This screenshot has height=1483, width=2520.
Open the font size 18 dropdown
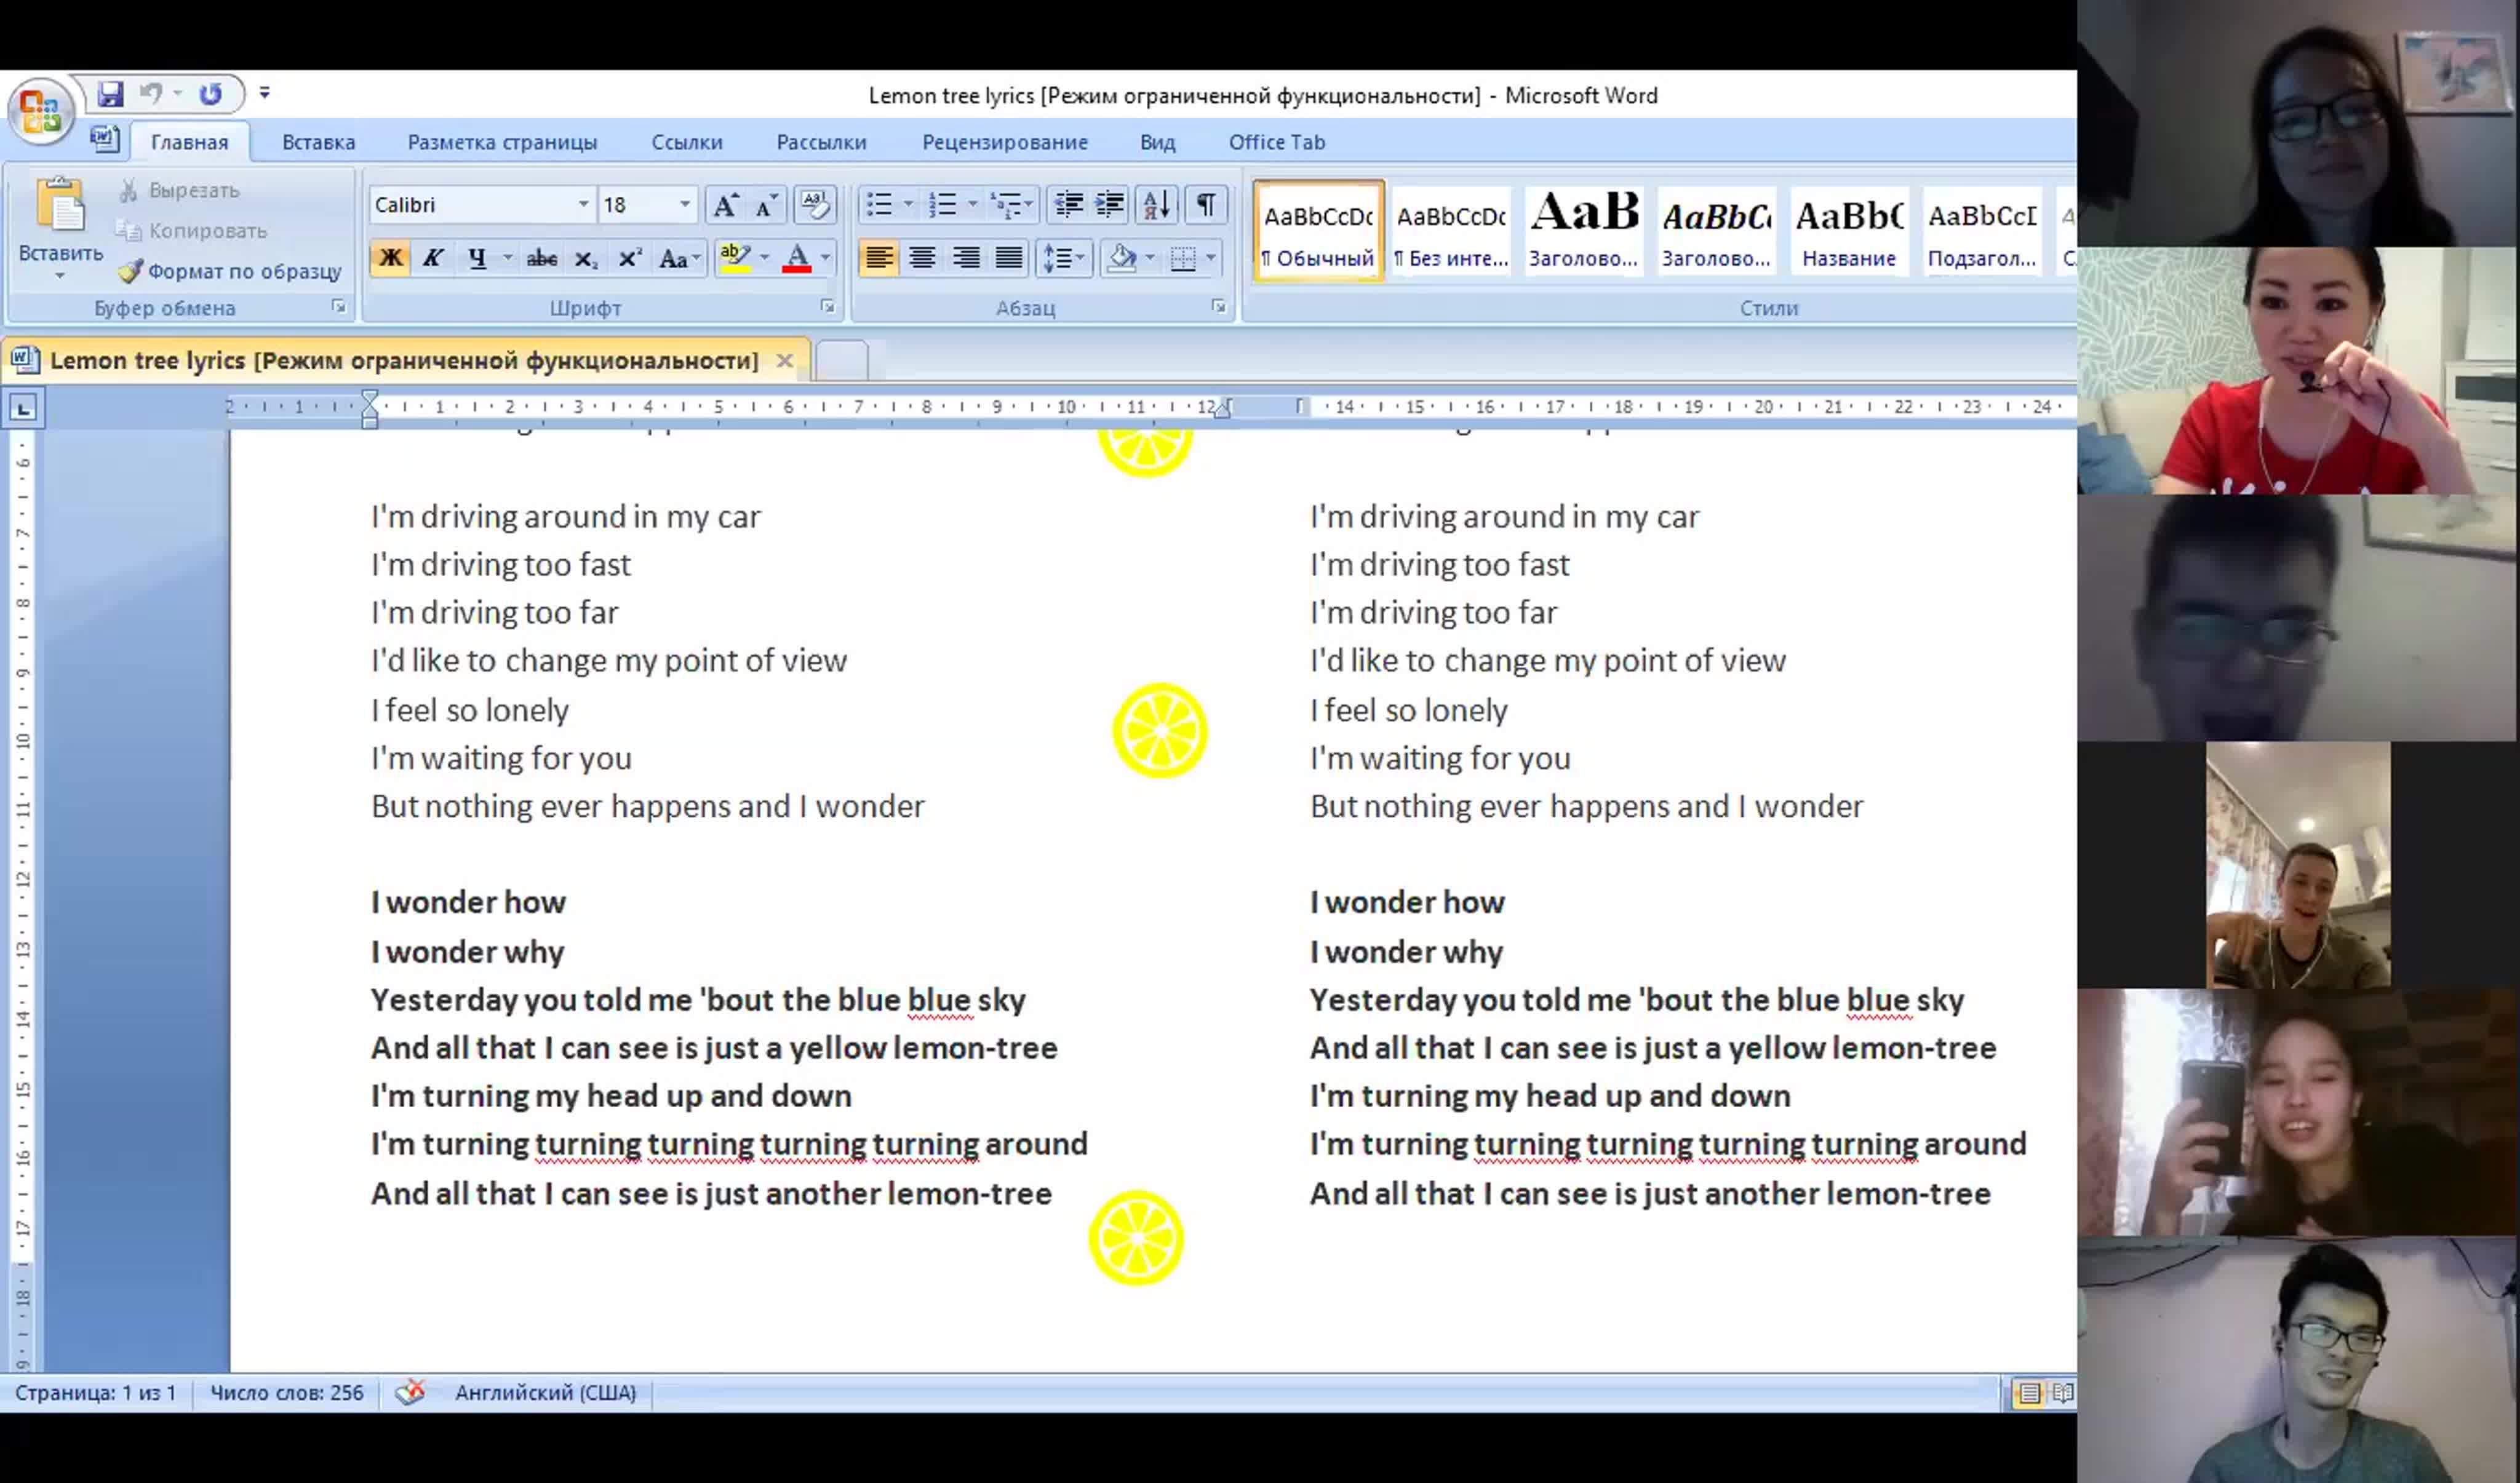coord(685,205)
